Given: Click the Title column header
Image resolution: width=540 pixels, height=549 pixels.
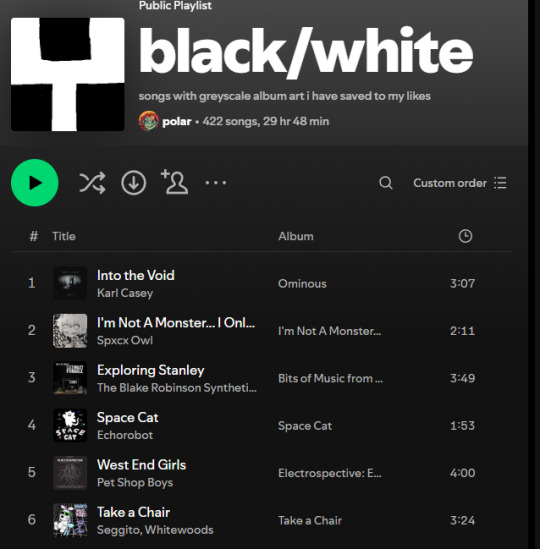Looking at the screenshot, I should [64, 236].
